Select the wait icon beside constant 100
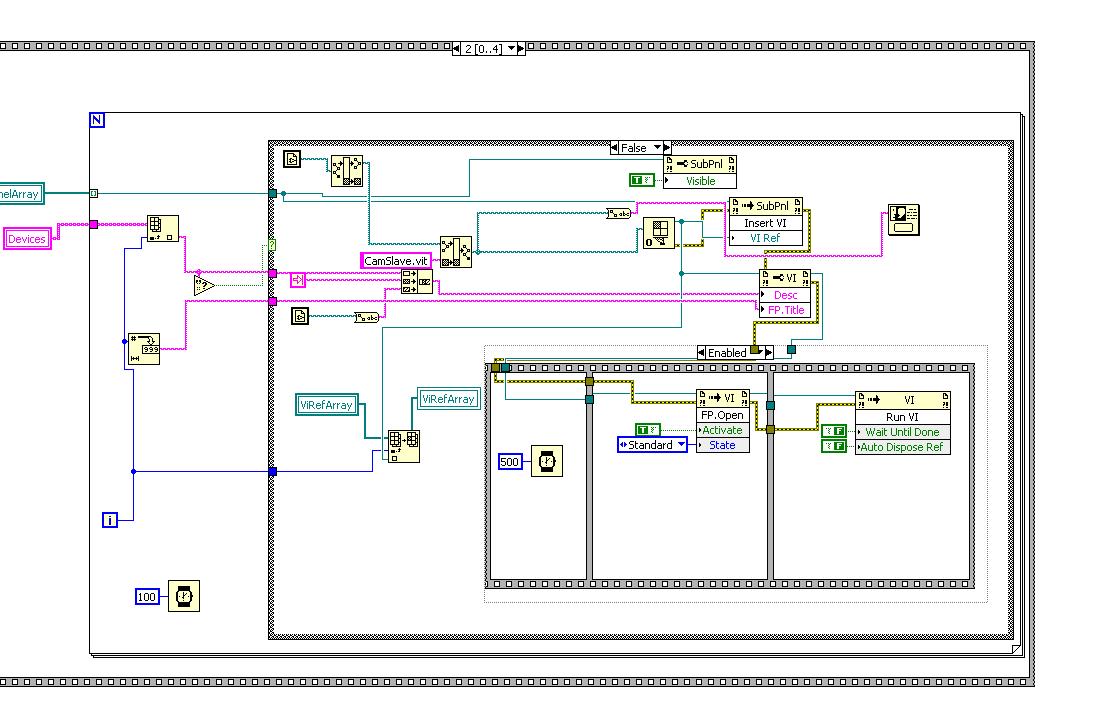 coord(184,596)
